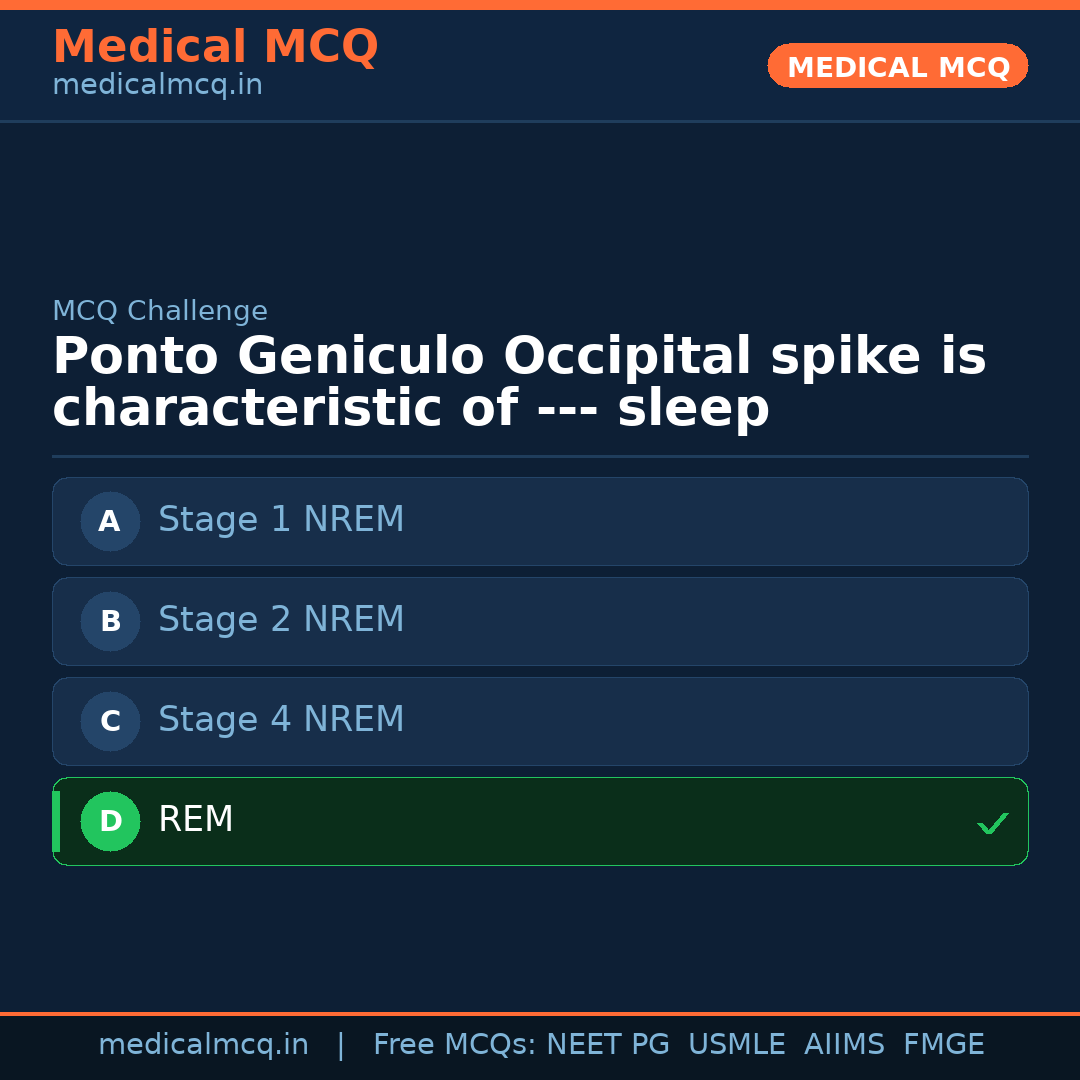Click "NEET PG" in the footer
This screenshot has height=1080, width=1080.
tap(608, 1045)
